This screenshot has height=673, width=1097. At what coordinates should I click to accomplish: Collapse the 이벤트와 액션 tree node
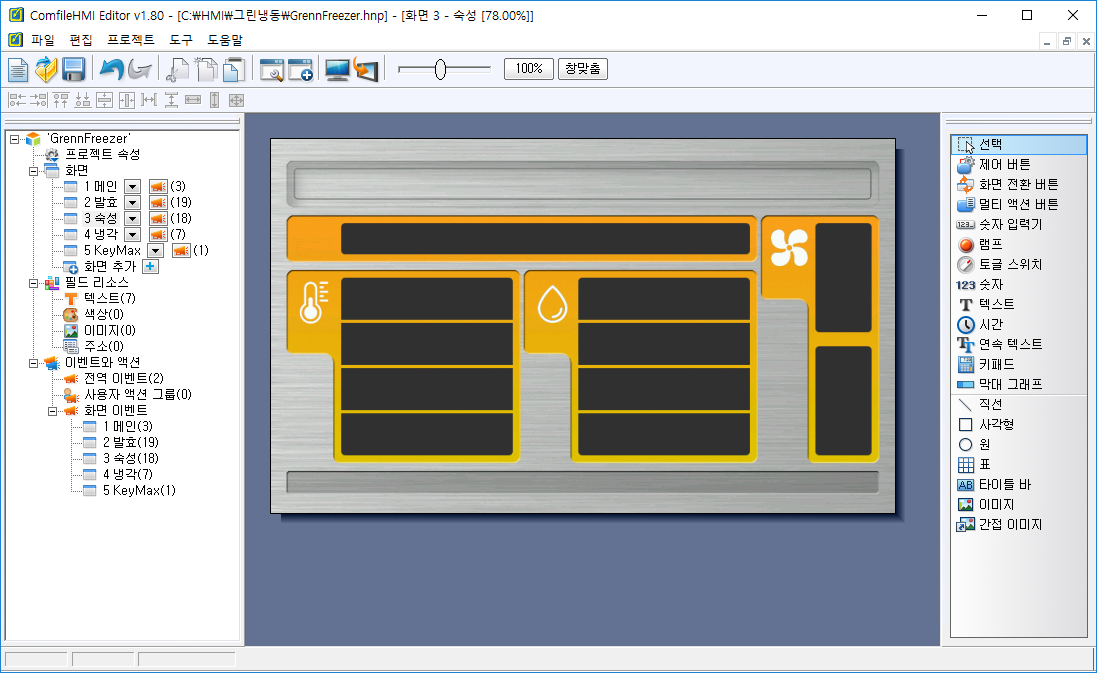pyautogui.click(x=34, y=362)
